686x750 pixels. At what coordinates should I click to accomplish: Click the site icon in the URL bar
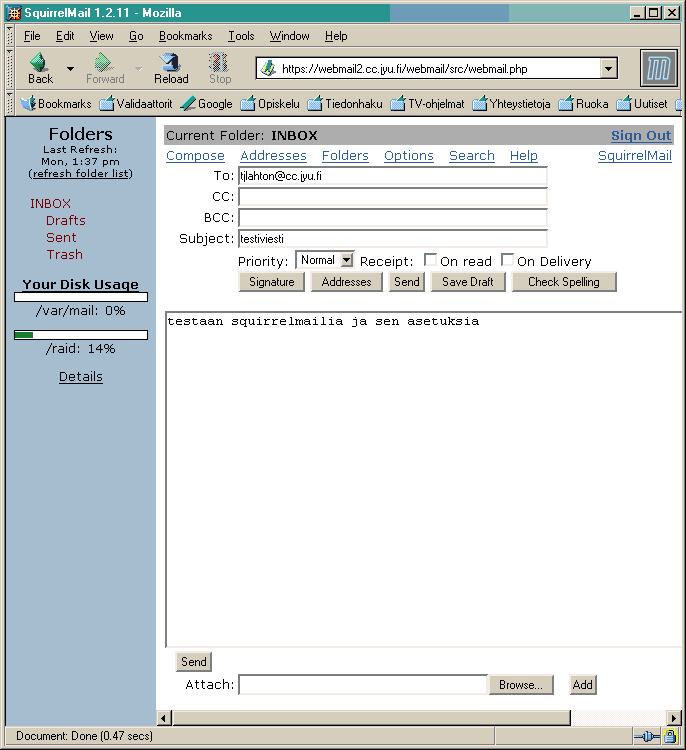(268, 68)
